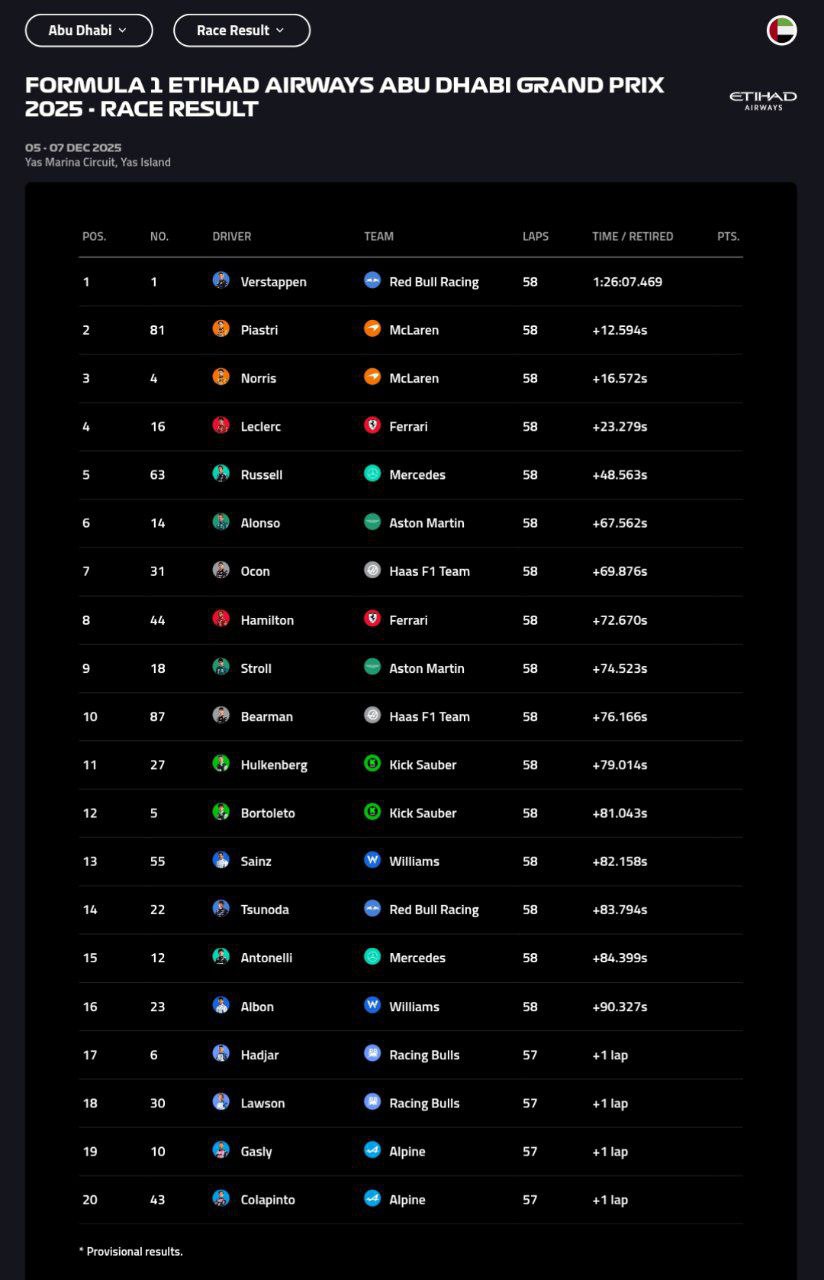Viewport: 824px width, 1280px height.
Task: Select the Red Bull Racing link for Tsunoda
Action: [x=433, y=909]
